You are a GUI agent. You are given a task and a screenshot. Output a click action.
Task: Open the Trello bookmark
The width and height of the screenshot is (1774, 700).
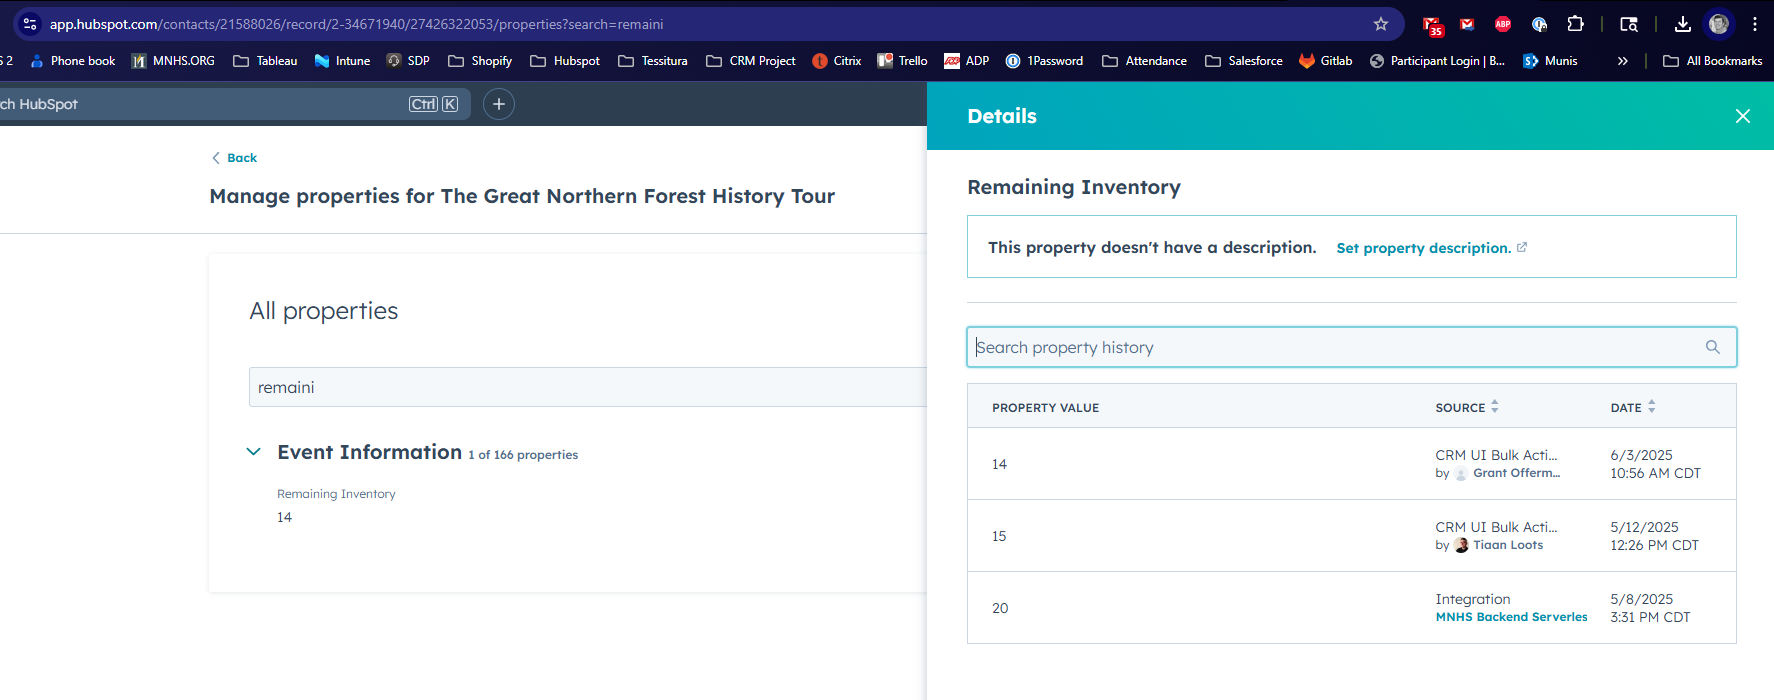pos(902,61)
